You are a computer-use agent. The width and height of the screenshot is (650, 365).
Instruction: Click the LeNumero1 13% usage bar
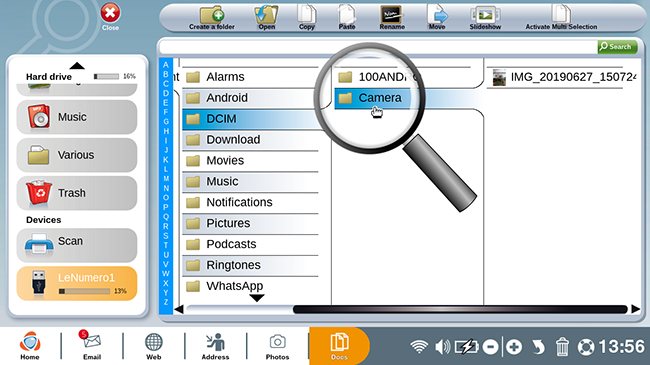[x=84, y=291]
